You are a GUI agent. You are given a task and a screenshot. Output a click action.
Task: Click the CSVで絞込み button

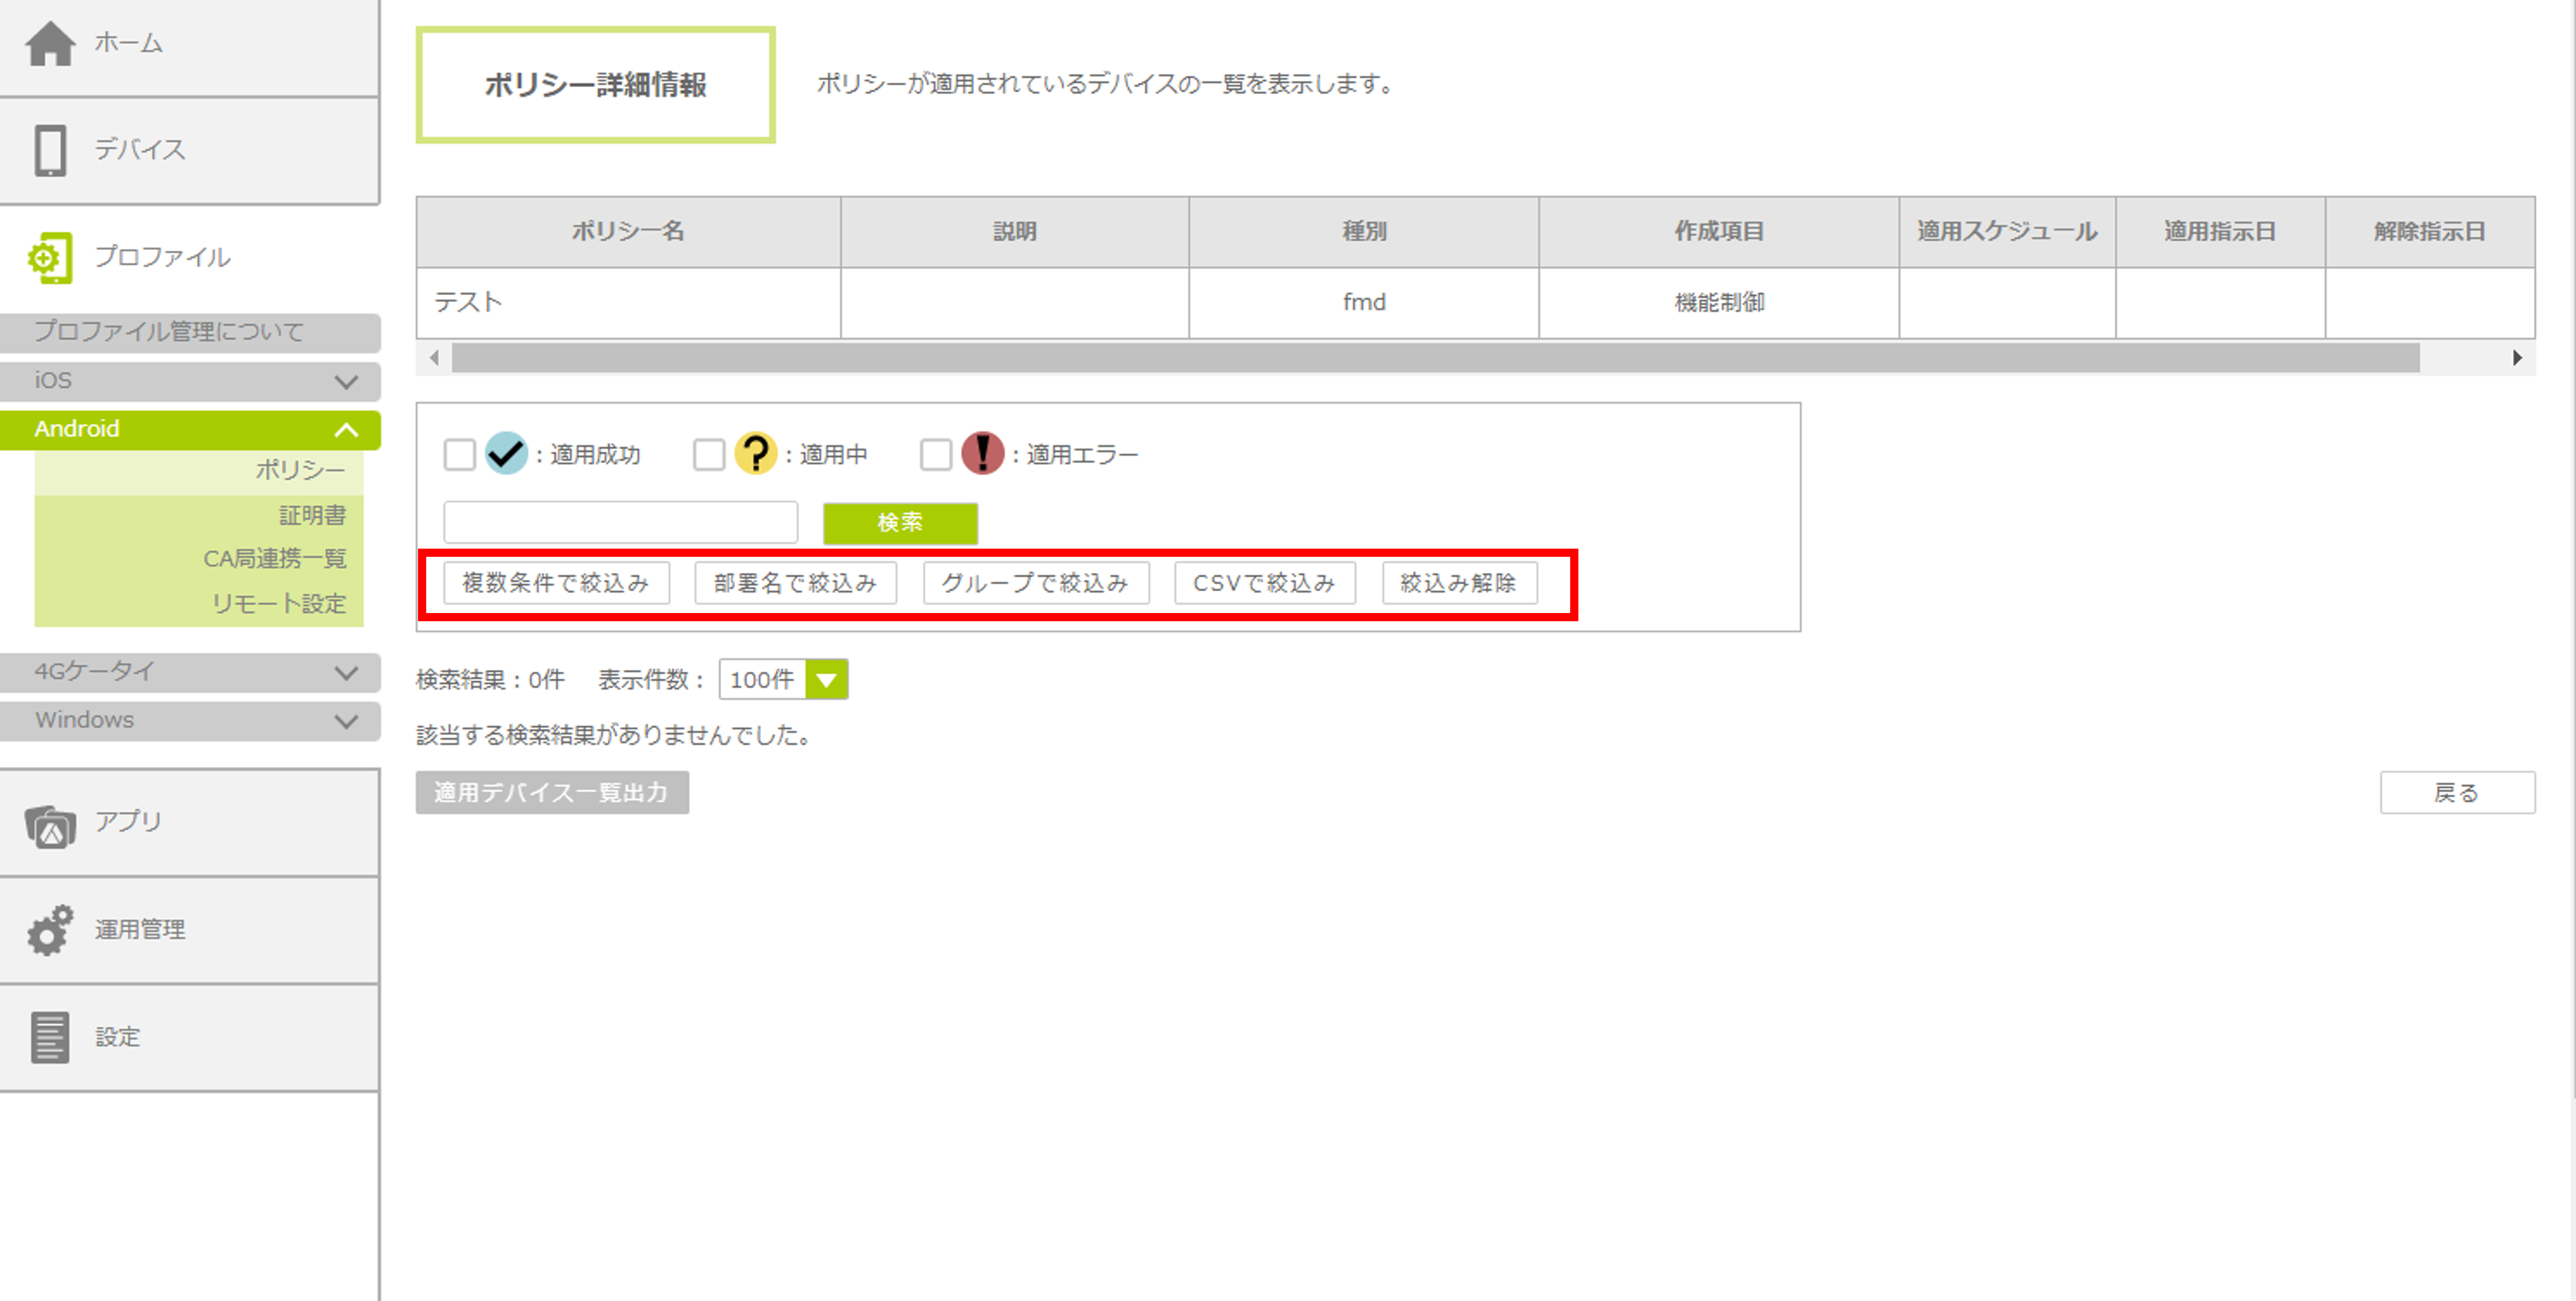1264,583
